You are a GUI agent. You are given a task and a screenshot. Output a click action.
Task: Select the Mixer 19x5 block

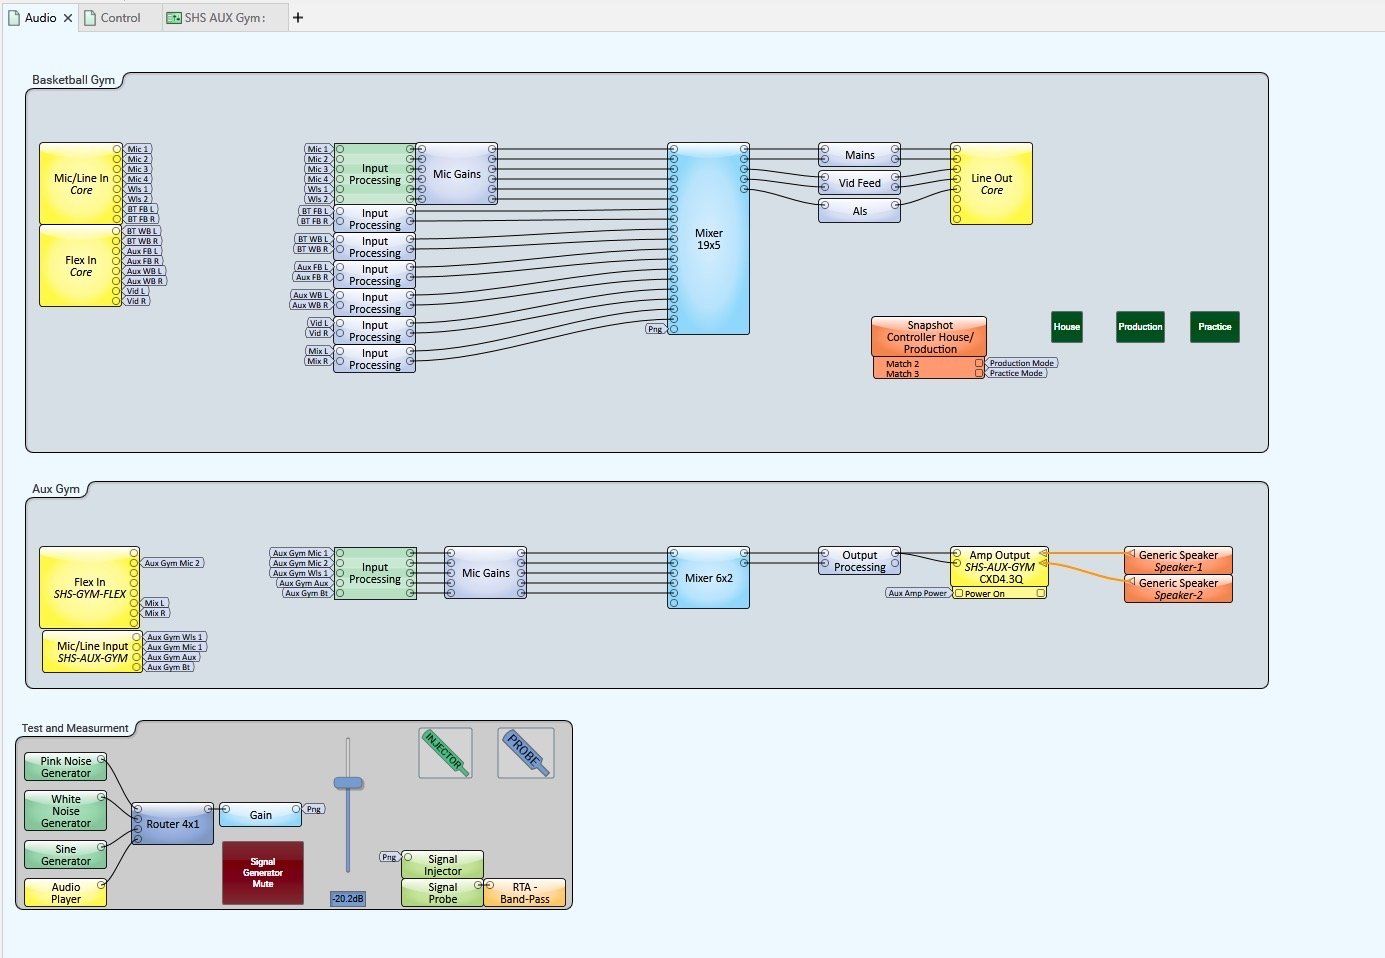click(708, 239)
